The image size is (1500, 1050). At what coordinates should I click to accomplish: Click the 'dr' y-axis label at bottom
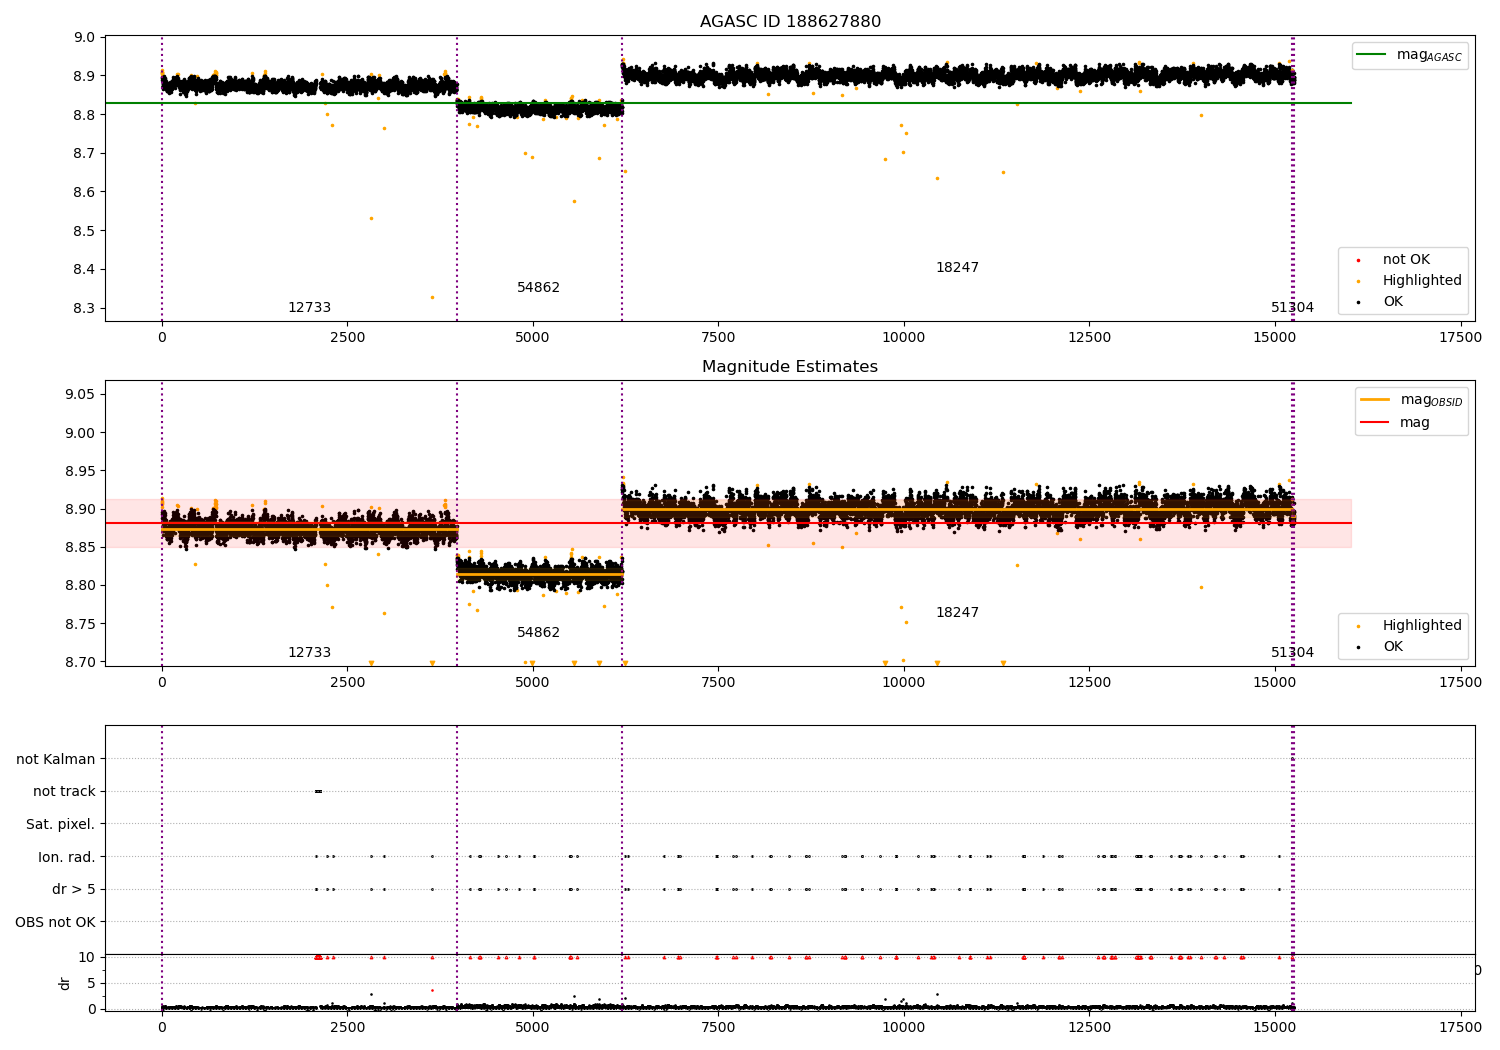pos(65,983)
